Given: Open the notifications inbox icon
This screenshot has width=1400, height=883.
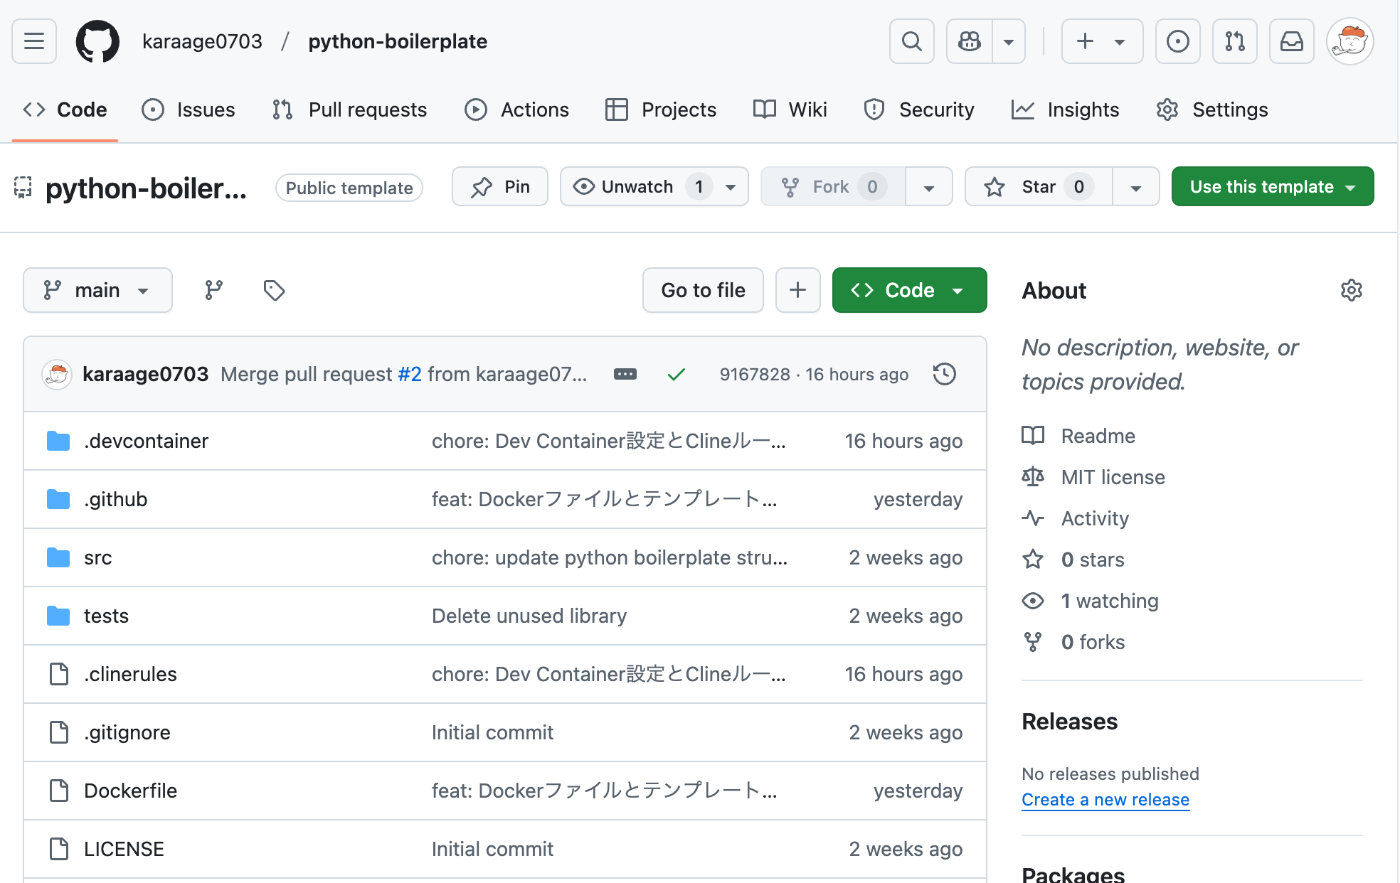Looking at the screenshot, I should click(x=1292, y=41).
